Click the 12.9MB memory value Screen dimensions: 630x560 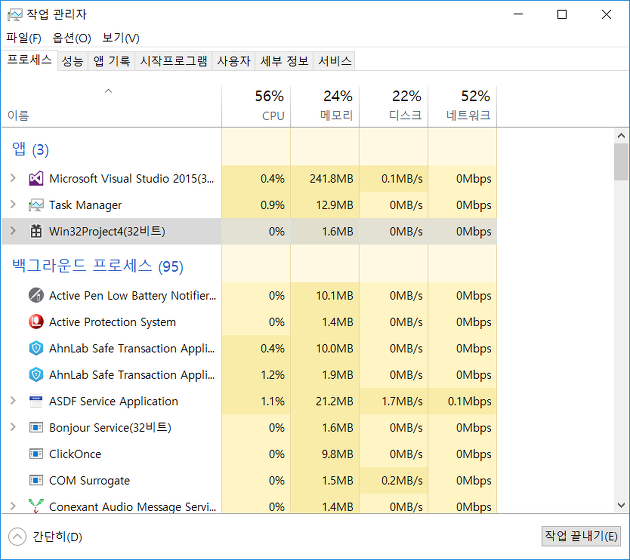click(x=335, y=205)
